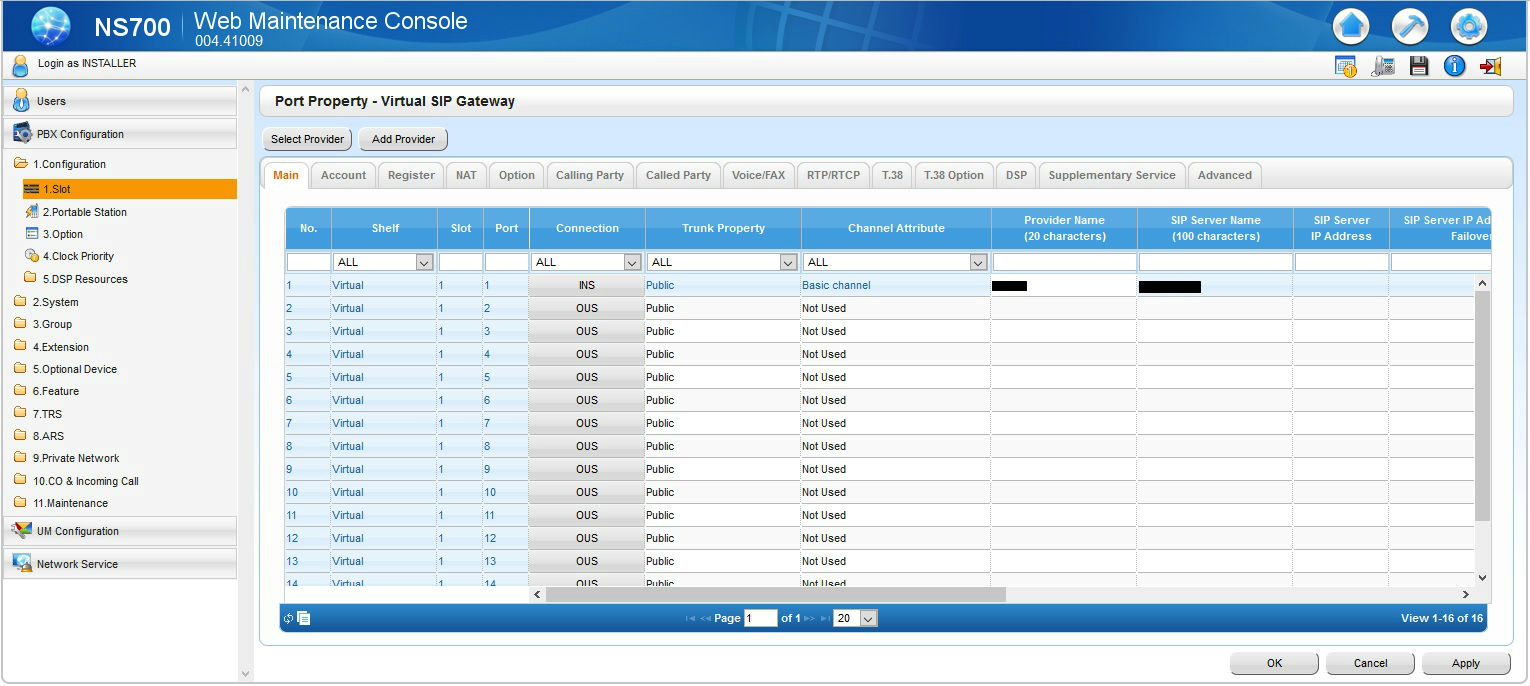1530x686 pixels.
Task: Click the Select Provider button
Action: coord(307,139)
